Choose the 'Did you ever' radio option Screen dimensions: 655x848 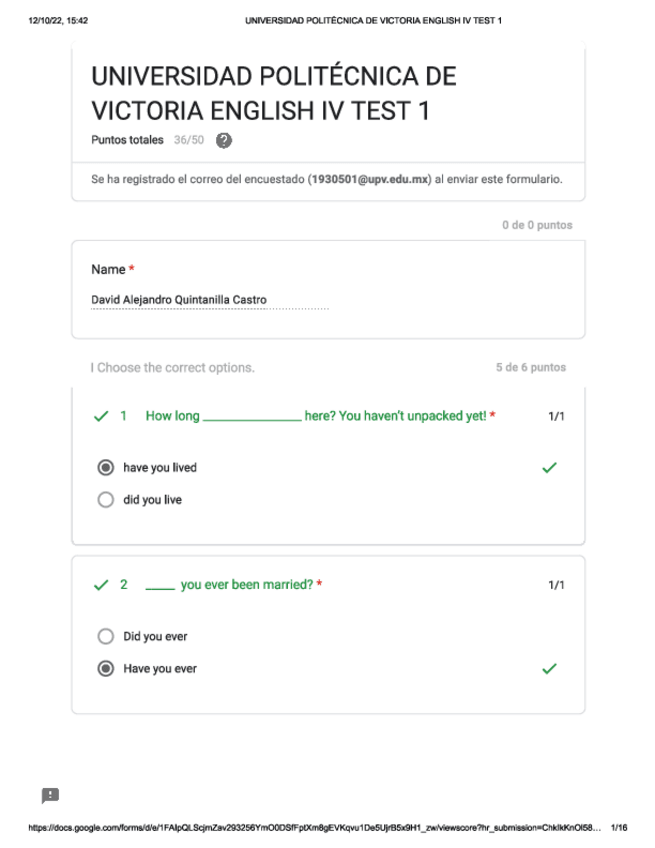tap(106, 636)
